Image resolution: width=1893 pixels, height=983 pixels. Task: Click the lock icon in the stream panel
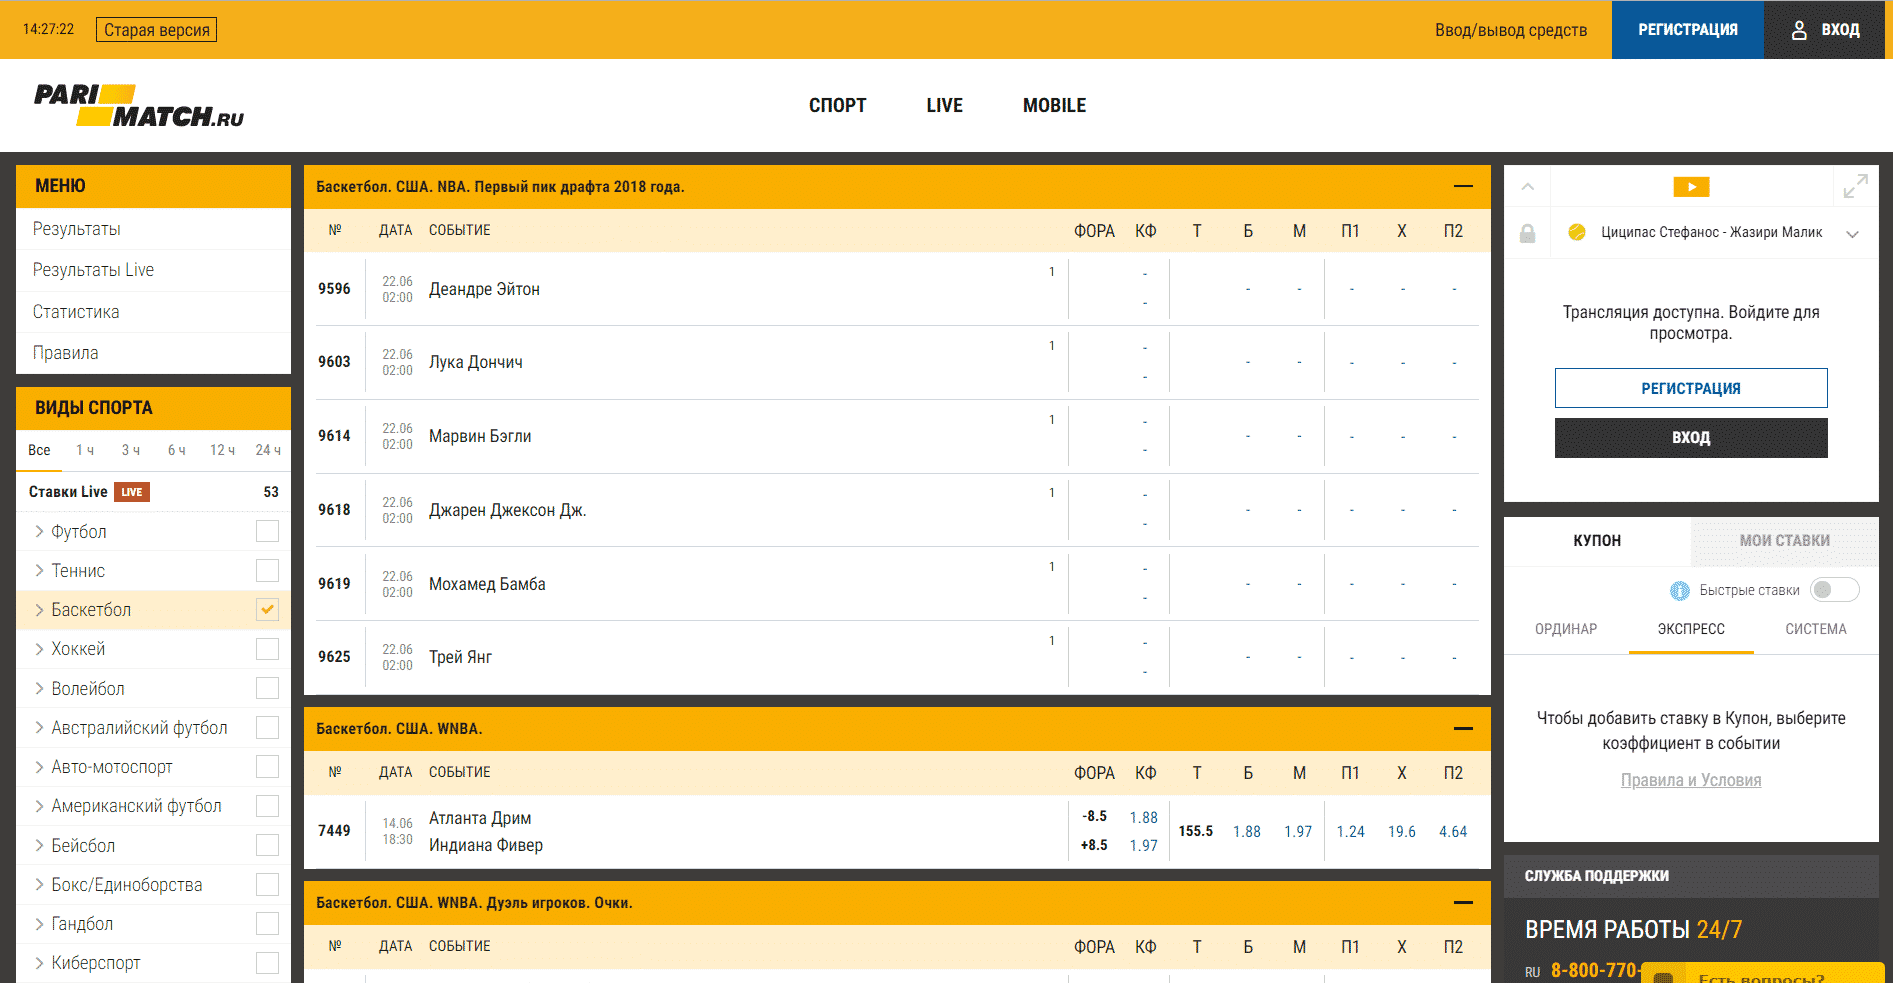(x=1527, y=233)
